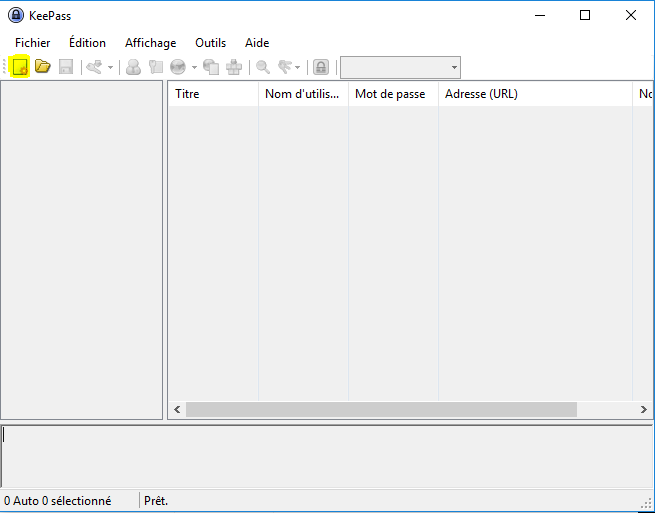Sort by Nom d'utilis... column header

click(303, 94)
